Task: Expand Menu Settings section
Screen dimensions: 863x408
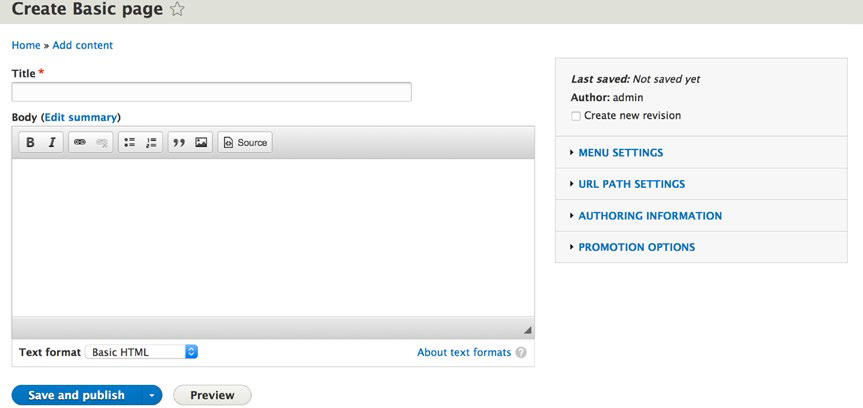Action: click(x=620, y=153)
